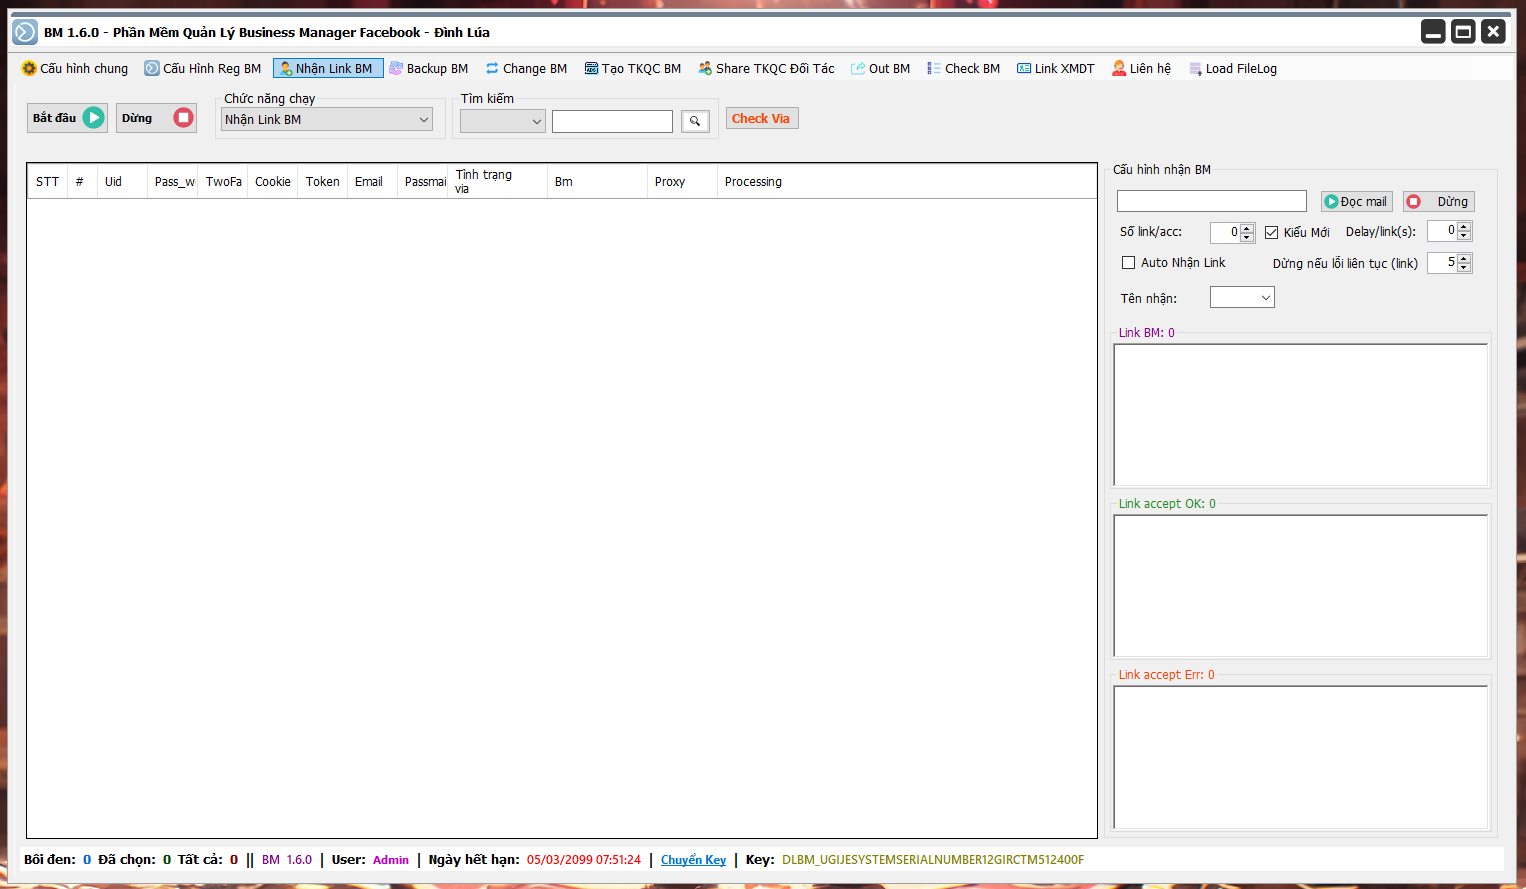The image size is (1526, 889).
Task: Increase the Delay/link(s) value
Action: click(x=1464, y=226)
